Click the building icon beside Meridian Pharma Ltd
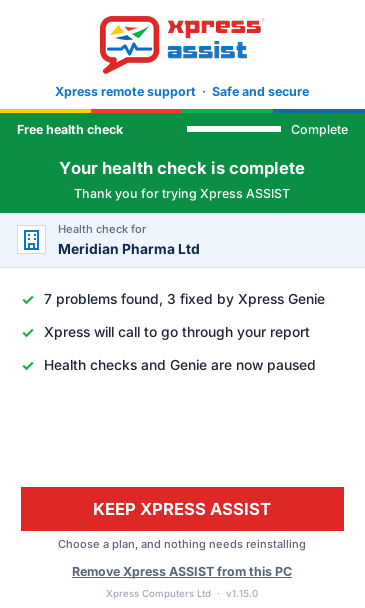Screen dimensions: 365x608 (x=31, y=240)
